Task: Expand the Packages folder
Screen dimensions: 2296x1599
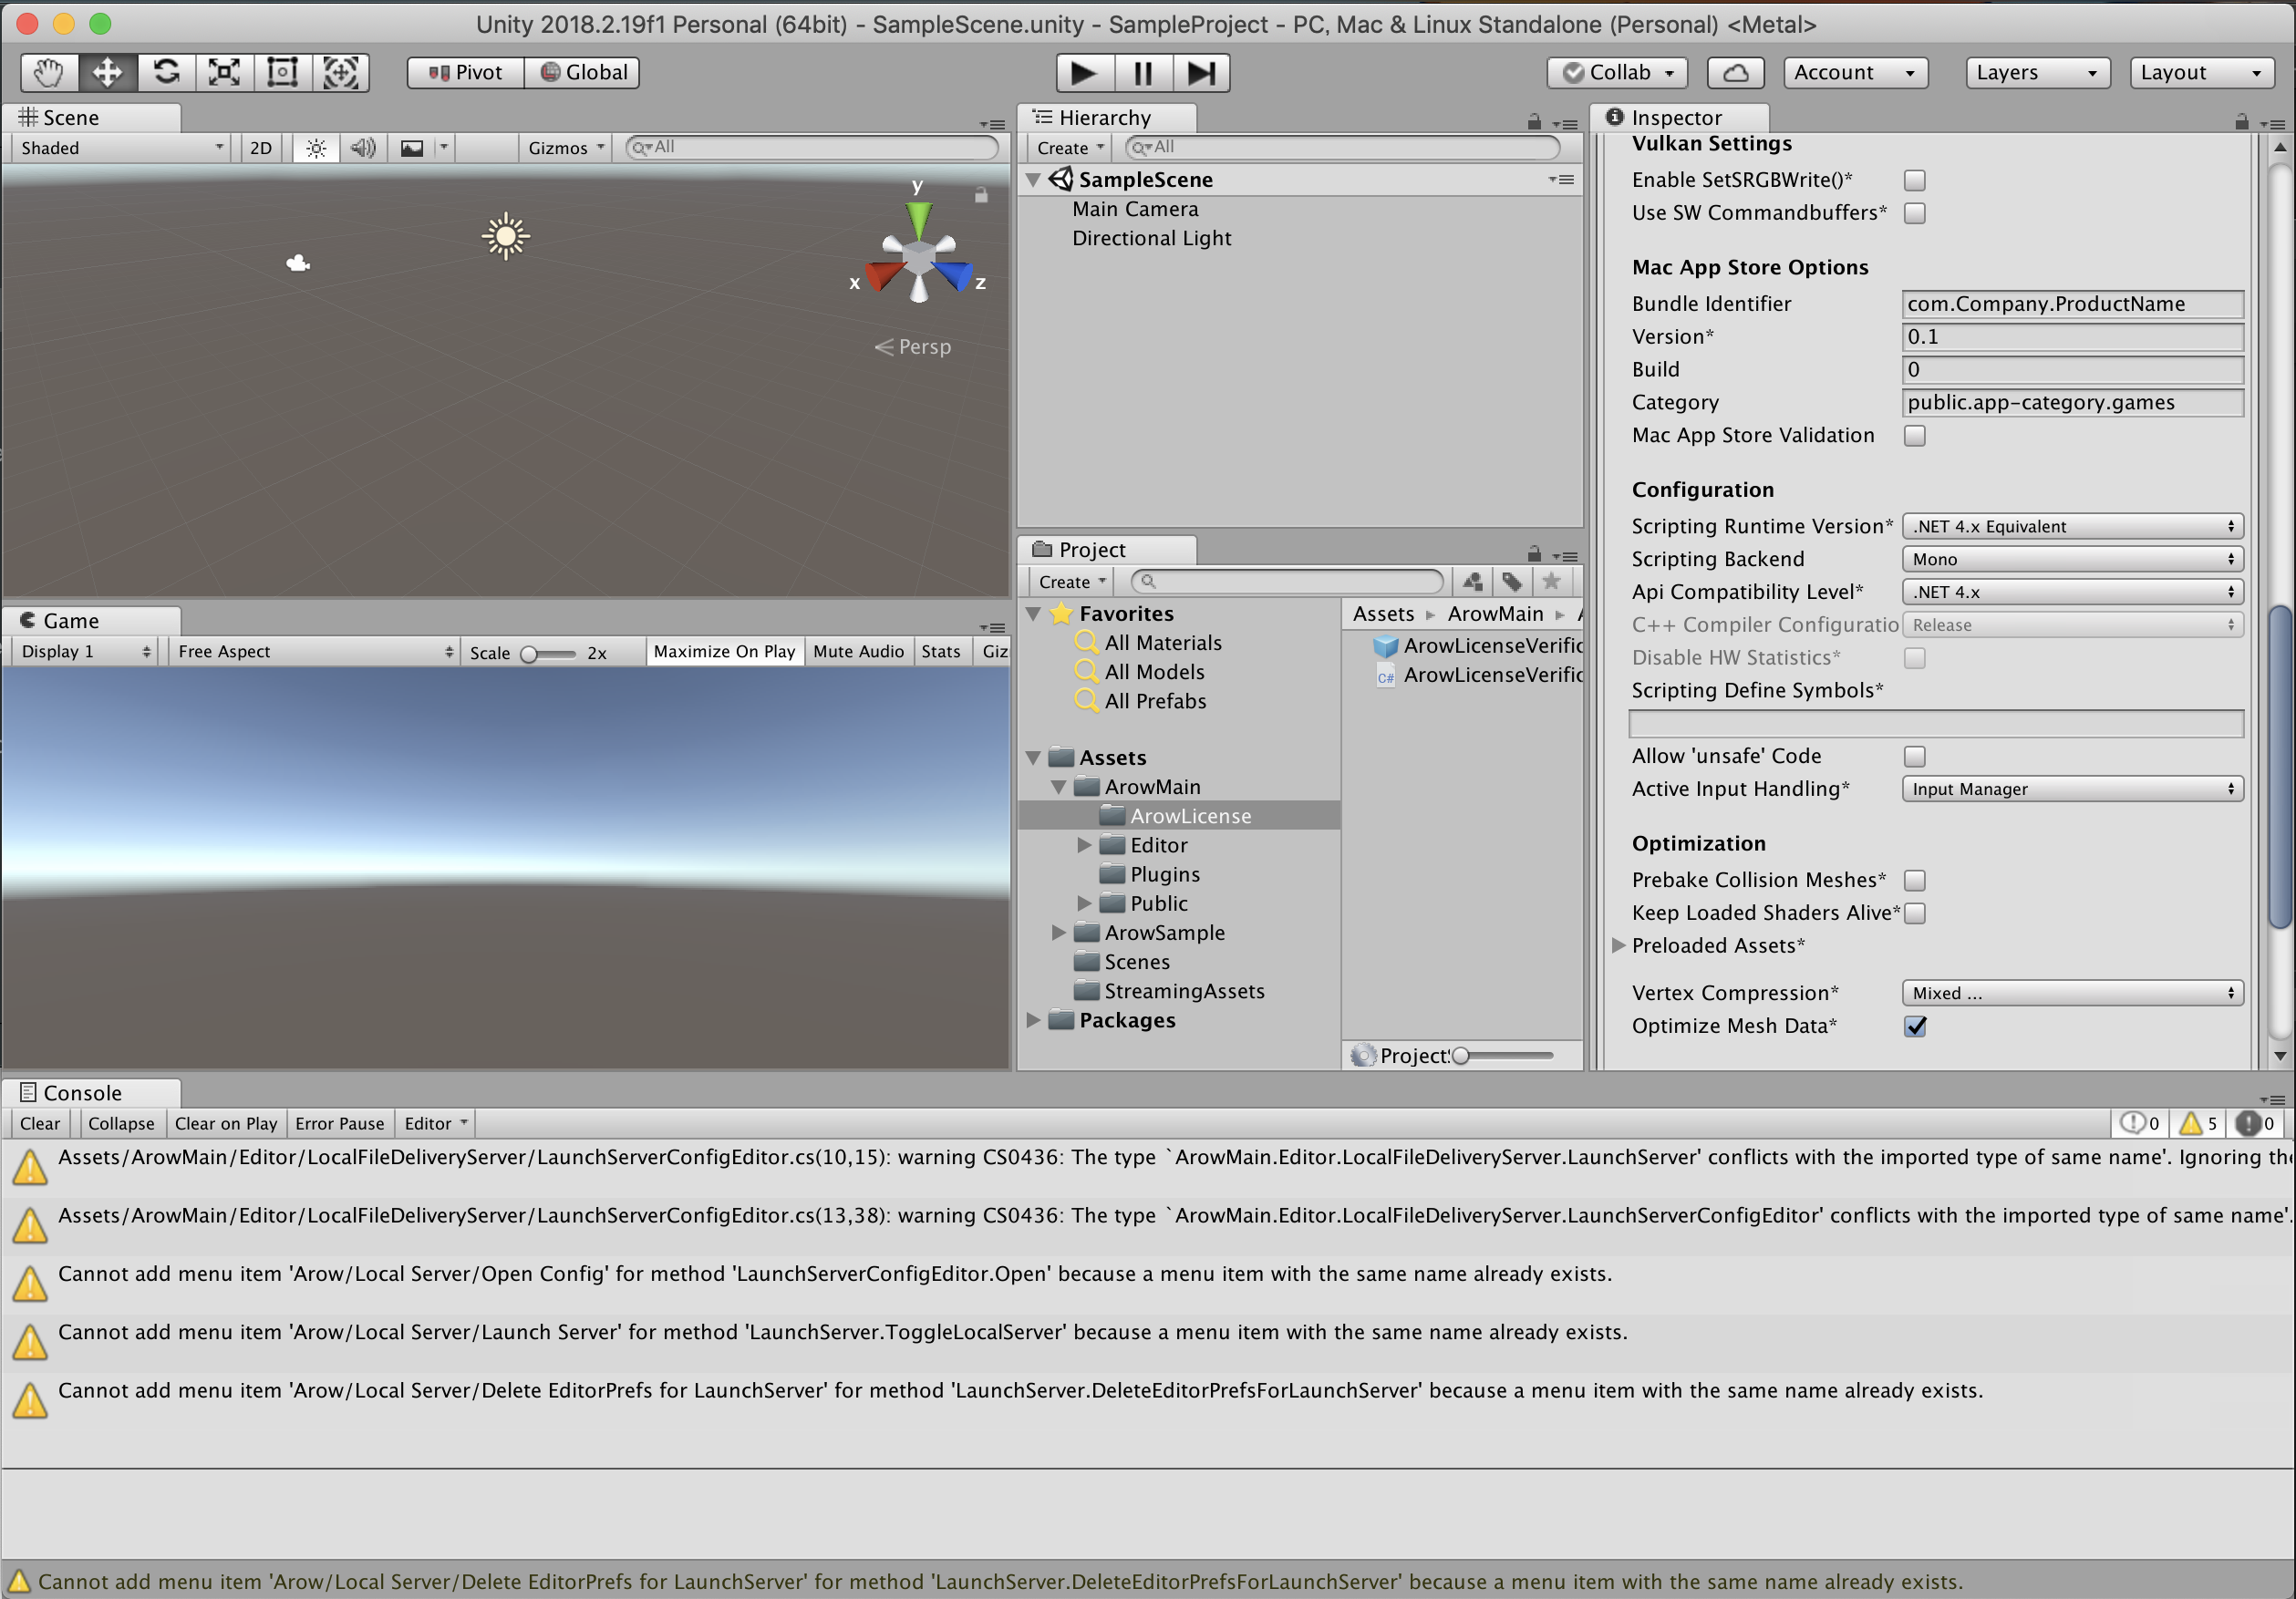Action: (x=1034, y=1021)
